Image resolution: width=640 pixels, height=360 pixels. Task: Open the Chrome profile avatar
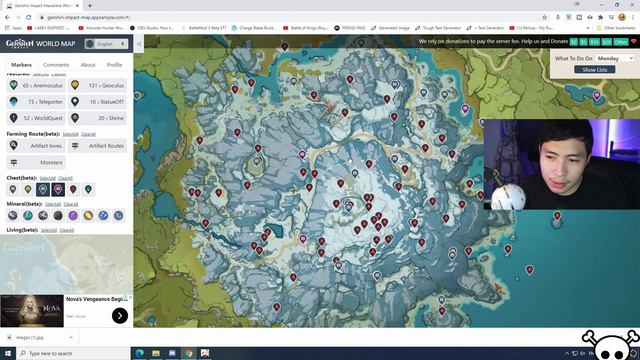[622, 17]
